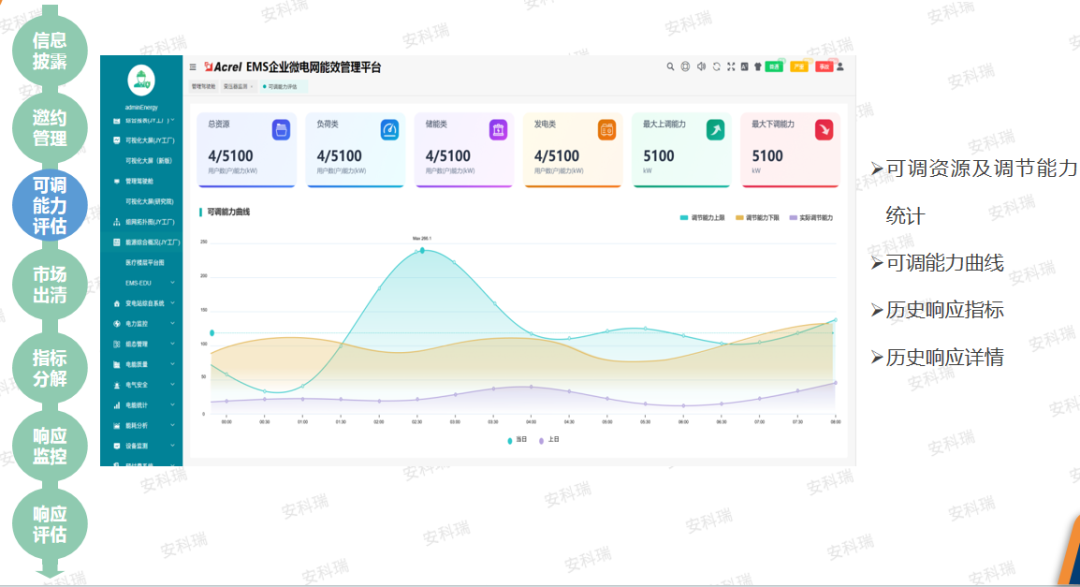
Task: Open the search magnifier icon
Action: click(x=670, y=67)
